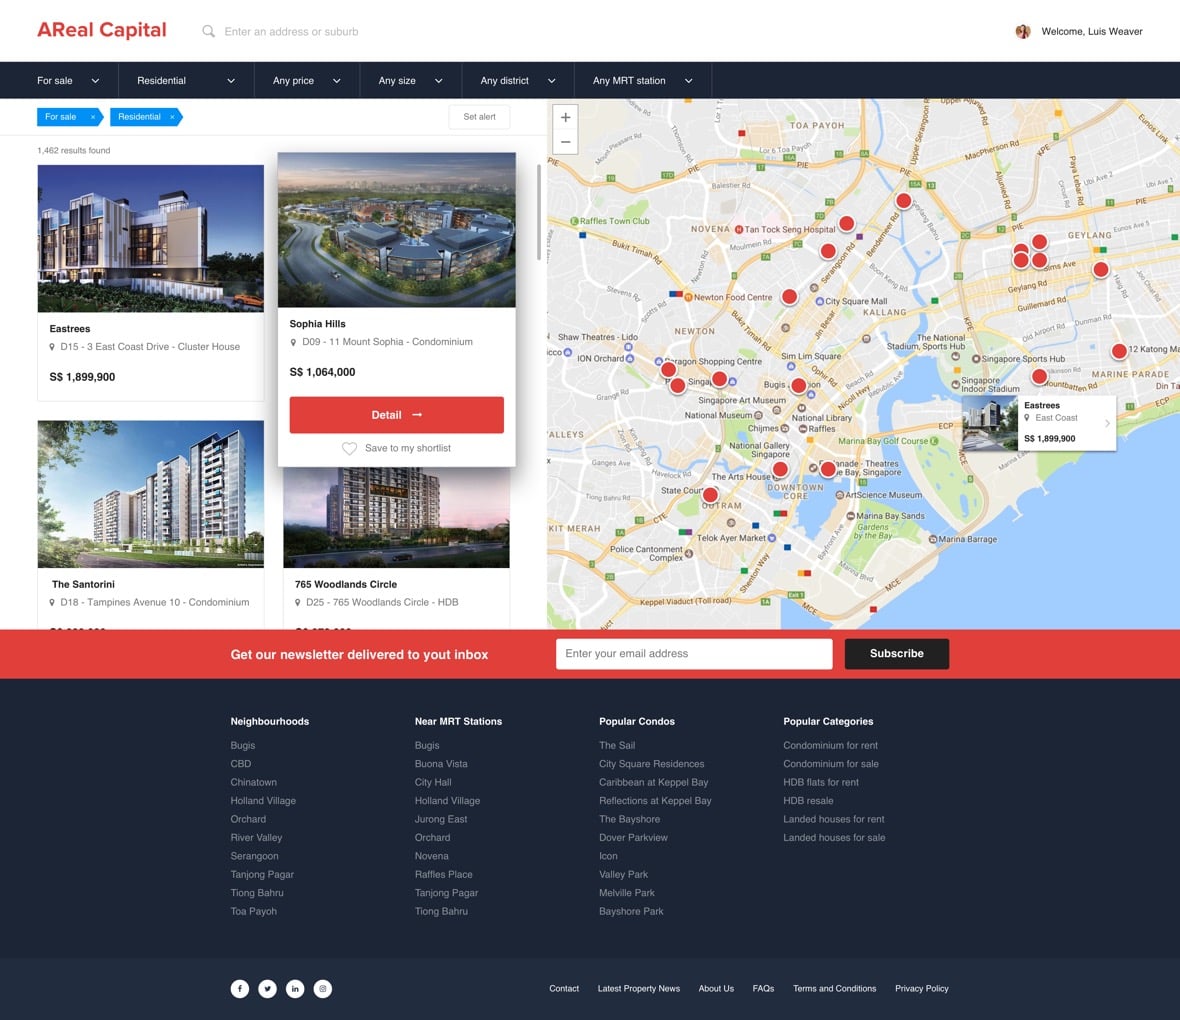
Task: Open HDB resale category link
Action: [808, 801]
